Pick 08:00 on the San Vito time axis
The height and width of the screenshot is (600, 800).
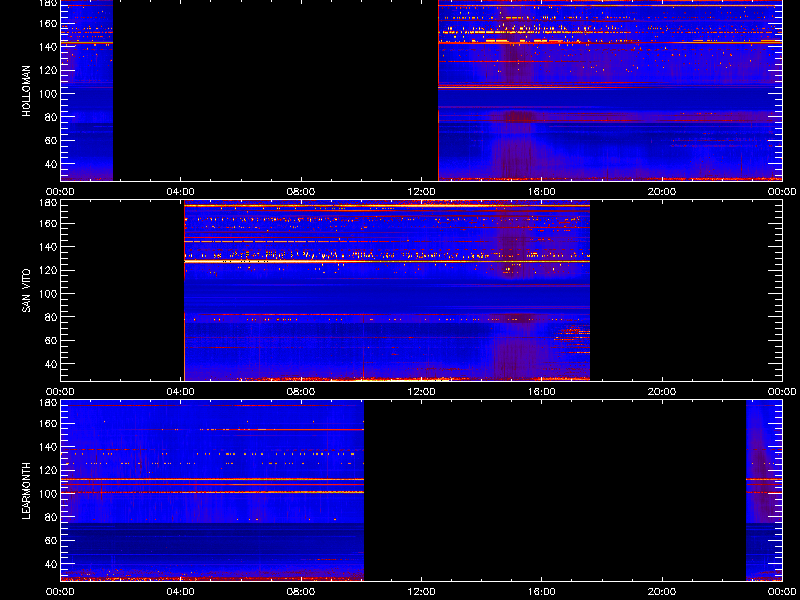(301, 392)
